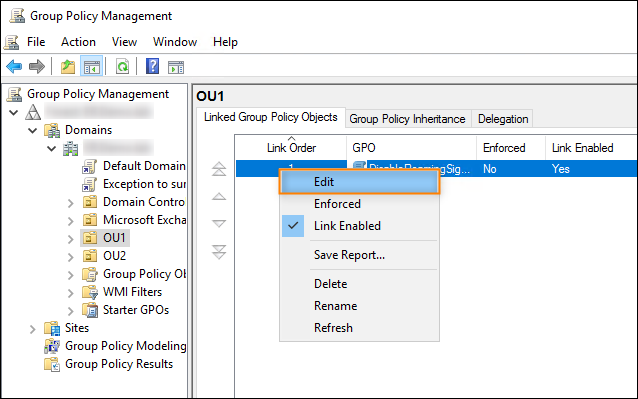Collapse the Domains tree node
The height and width of the screenshot is (399, 638).
tap(33, 131)
